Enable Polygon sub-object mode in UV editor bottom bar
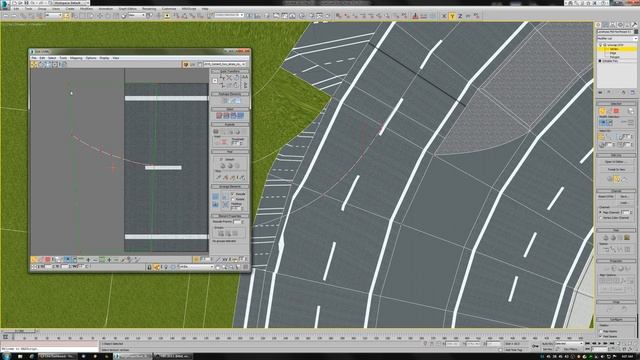Screen dimensions: 640x360 coord(48,260)
